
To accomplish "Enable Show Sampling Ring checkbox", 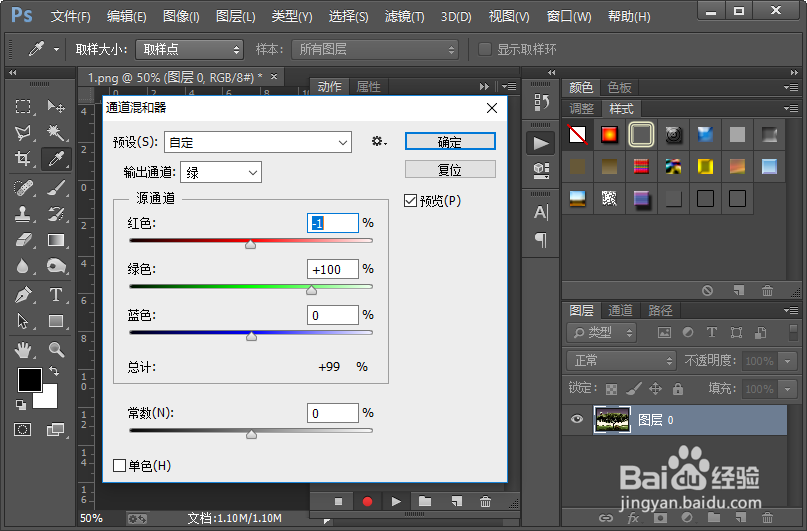I will (484, 49).
